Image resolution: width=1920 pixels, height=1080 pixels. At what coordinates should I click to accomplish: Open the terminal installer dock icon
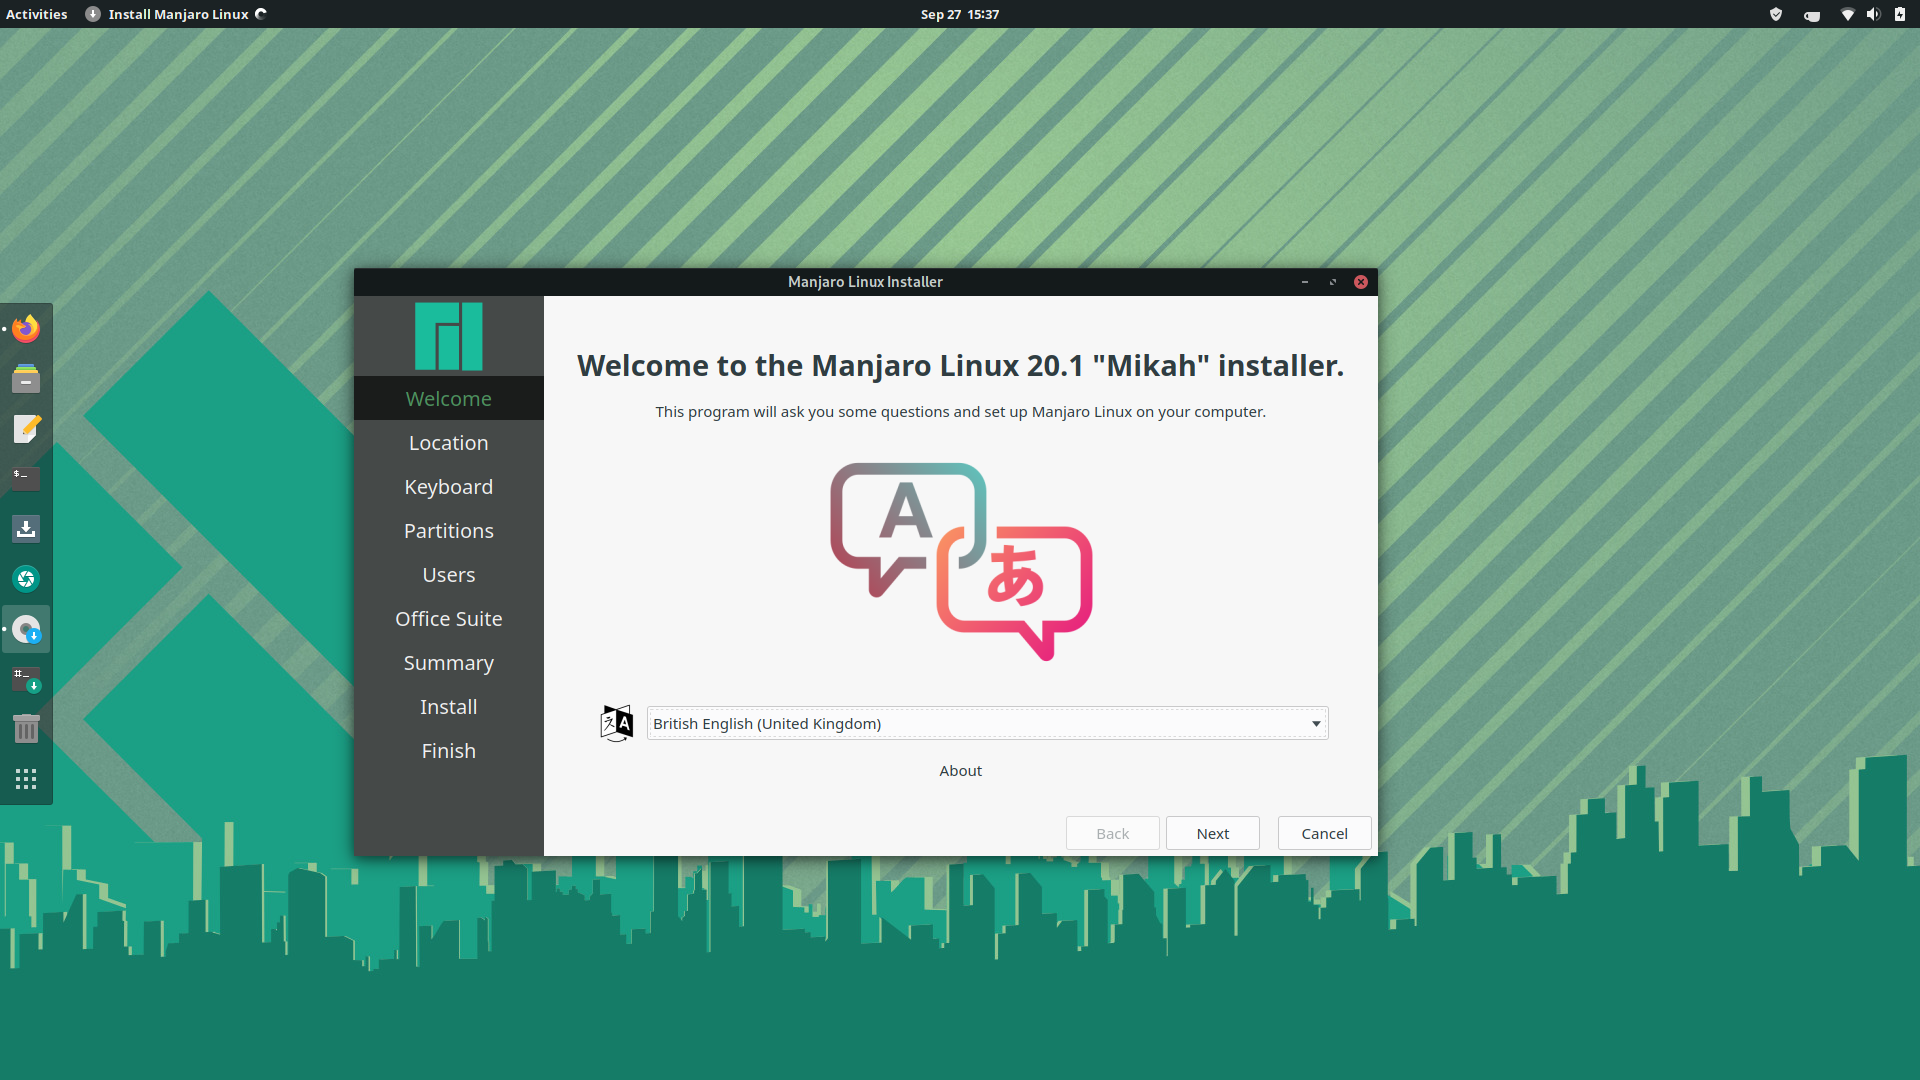(26, 679)
